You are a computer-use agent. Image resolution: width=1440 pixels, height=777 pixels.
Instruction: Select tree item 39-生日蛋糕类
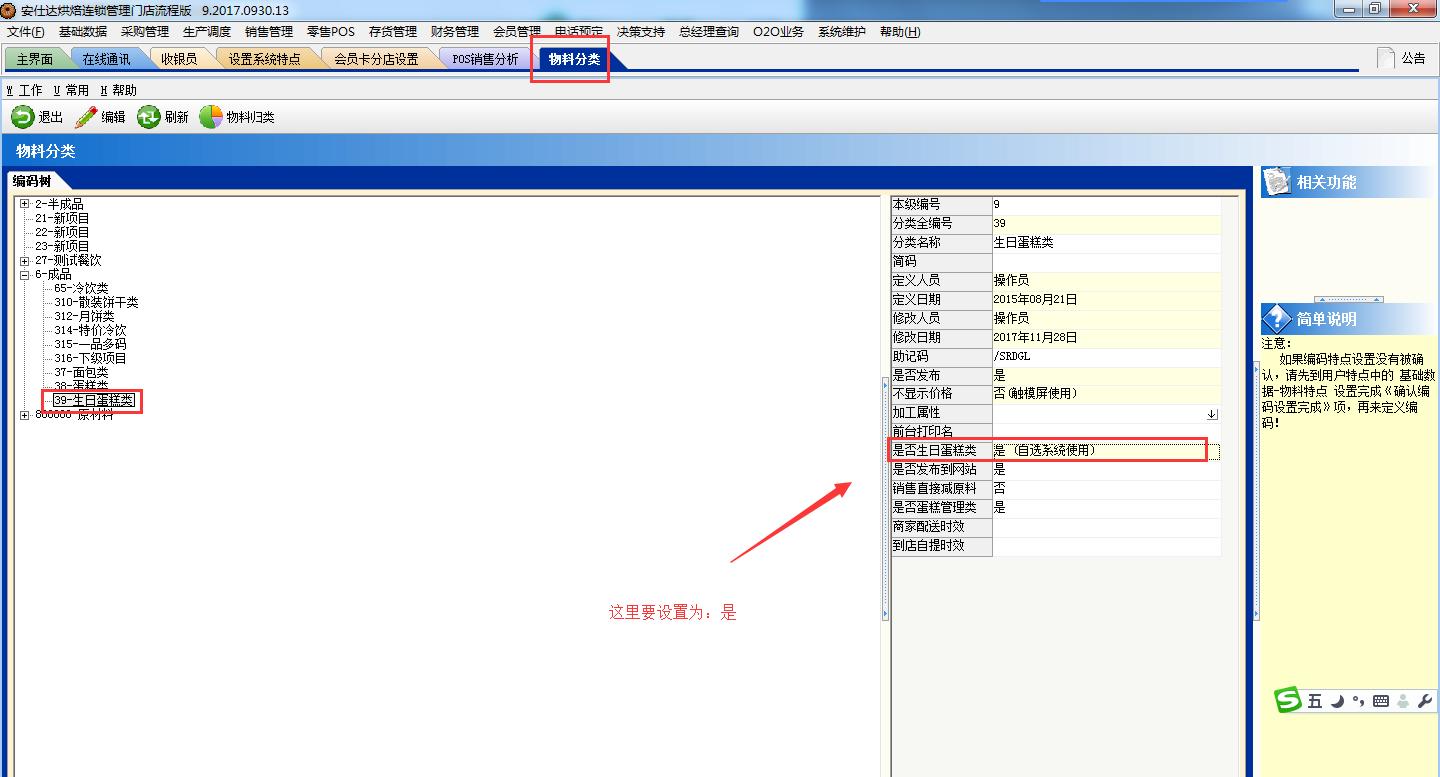(94, 400)
